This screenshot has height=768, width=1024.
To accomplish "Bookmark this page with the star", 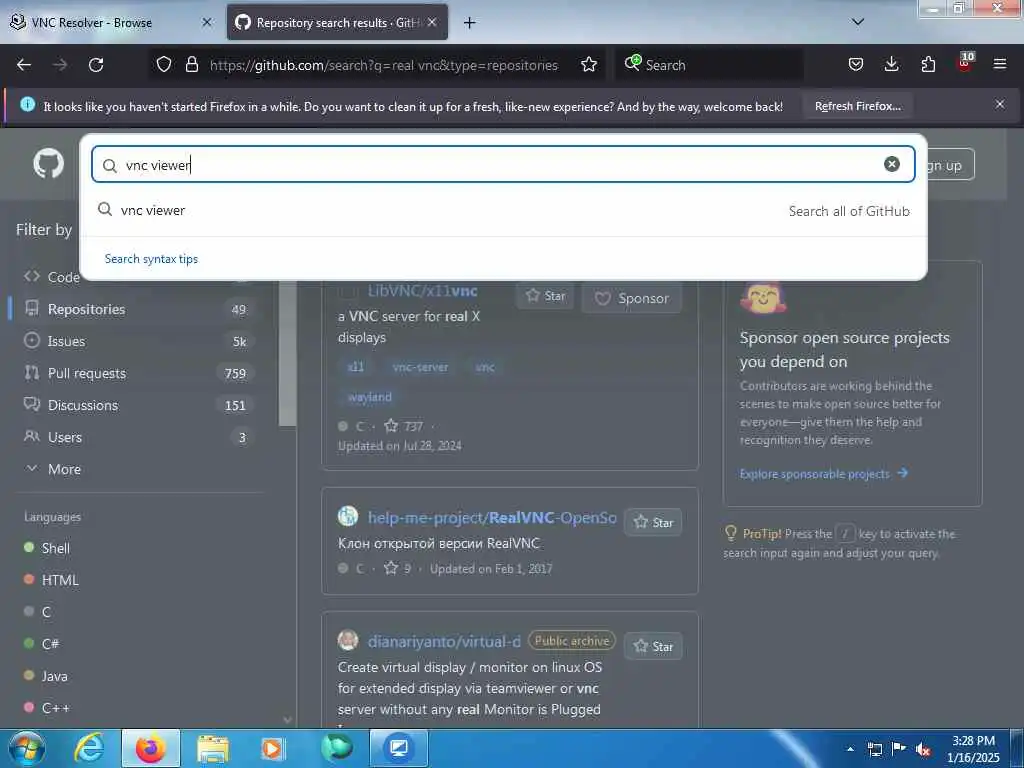I will point(589,64).
